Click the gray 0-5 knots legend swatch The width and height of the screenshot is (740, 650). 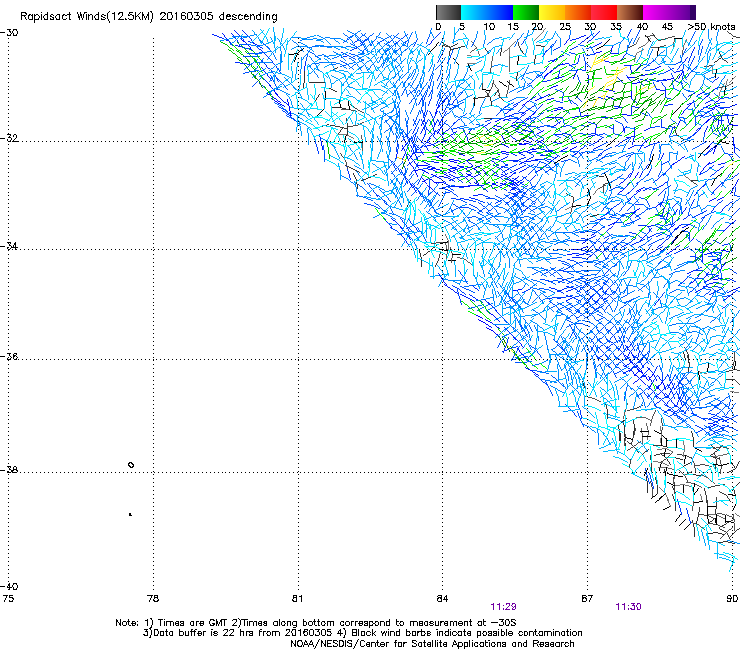(448, 12)
